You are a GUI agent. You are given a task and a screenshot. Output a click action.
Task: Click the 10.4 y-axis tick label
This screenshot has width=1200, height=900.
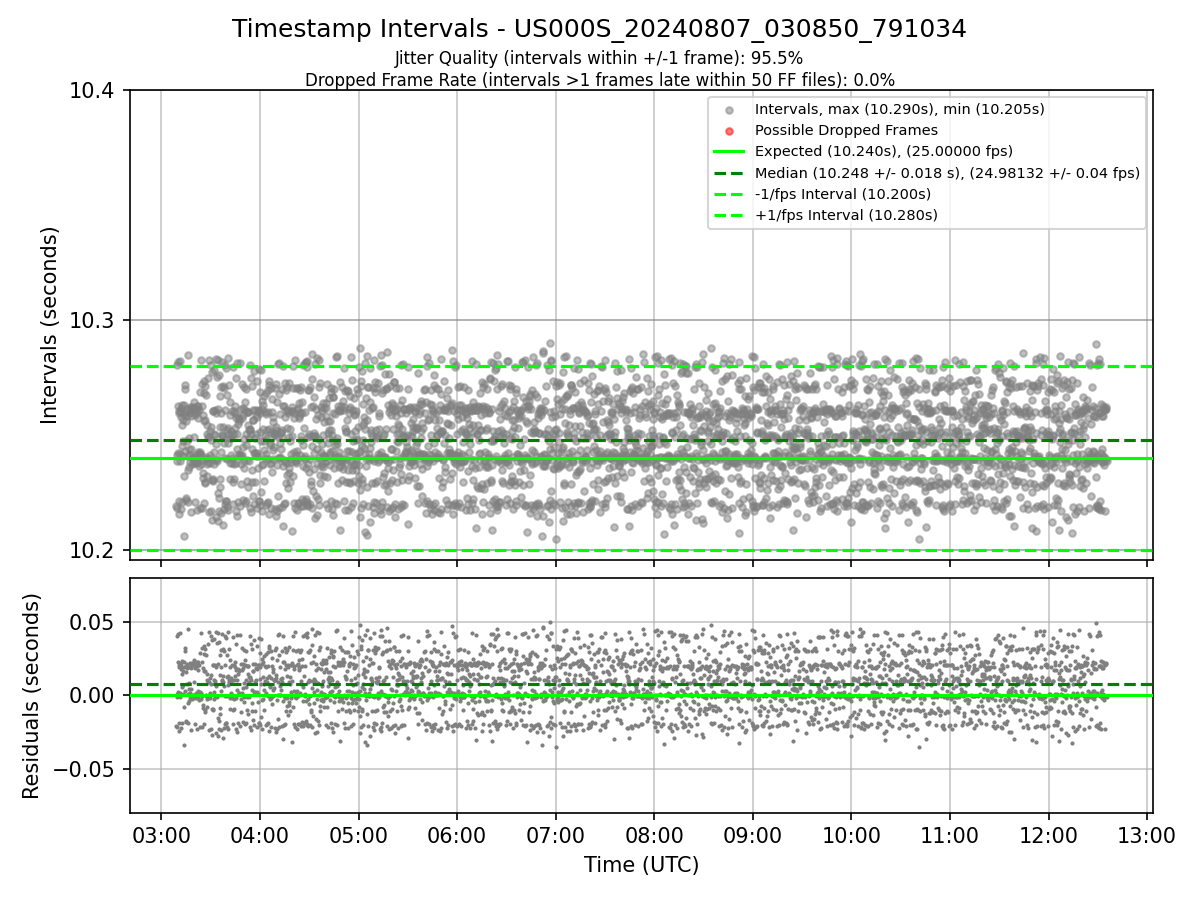pos(94,91)
